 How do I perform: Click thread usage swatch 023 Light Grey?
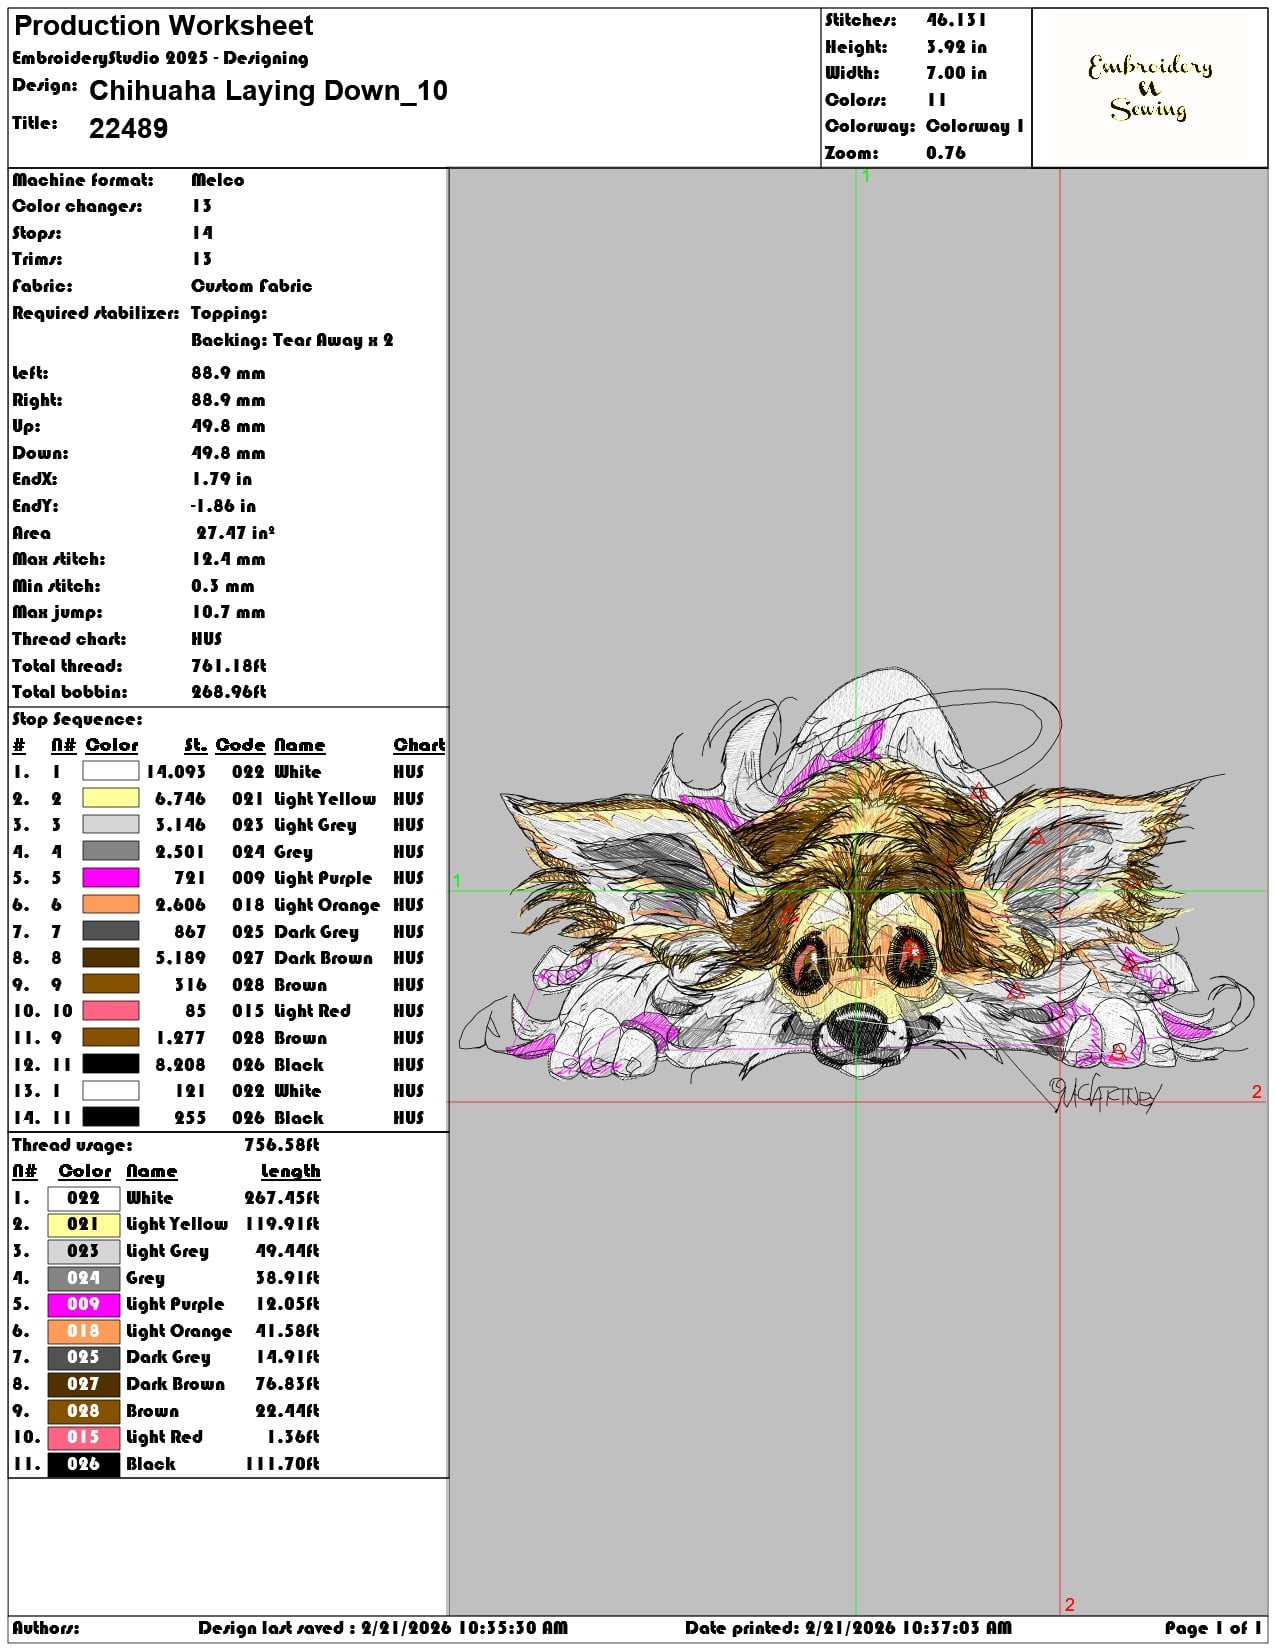[x=84, y=1251]
